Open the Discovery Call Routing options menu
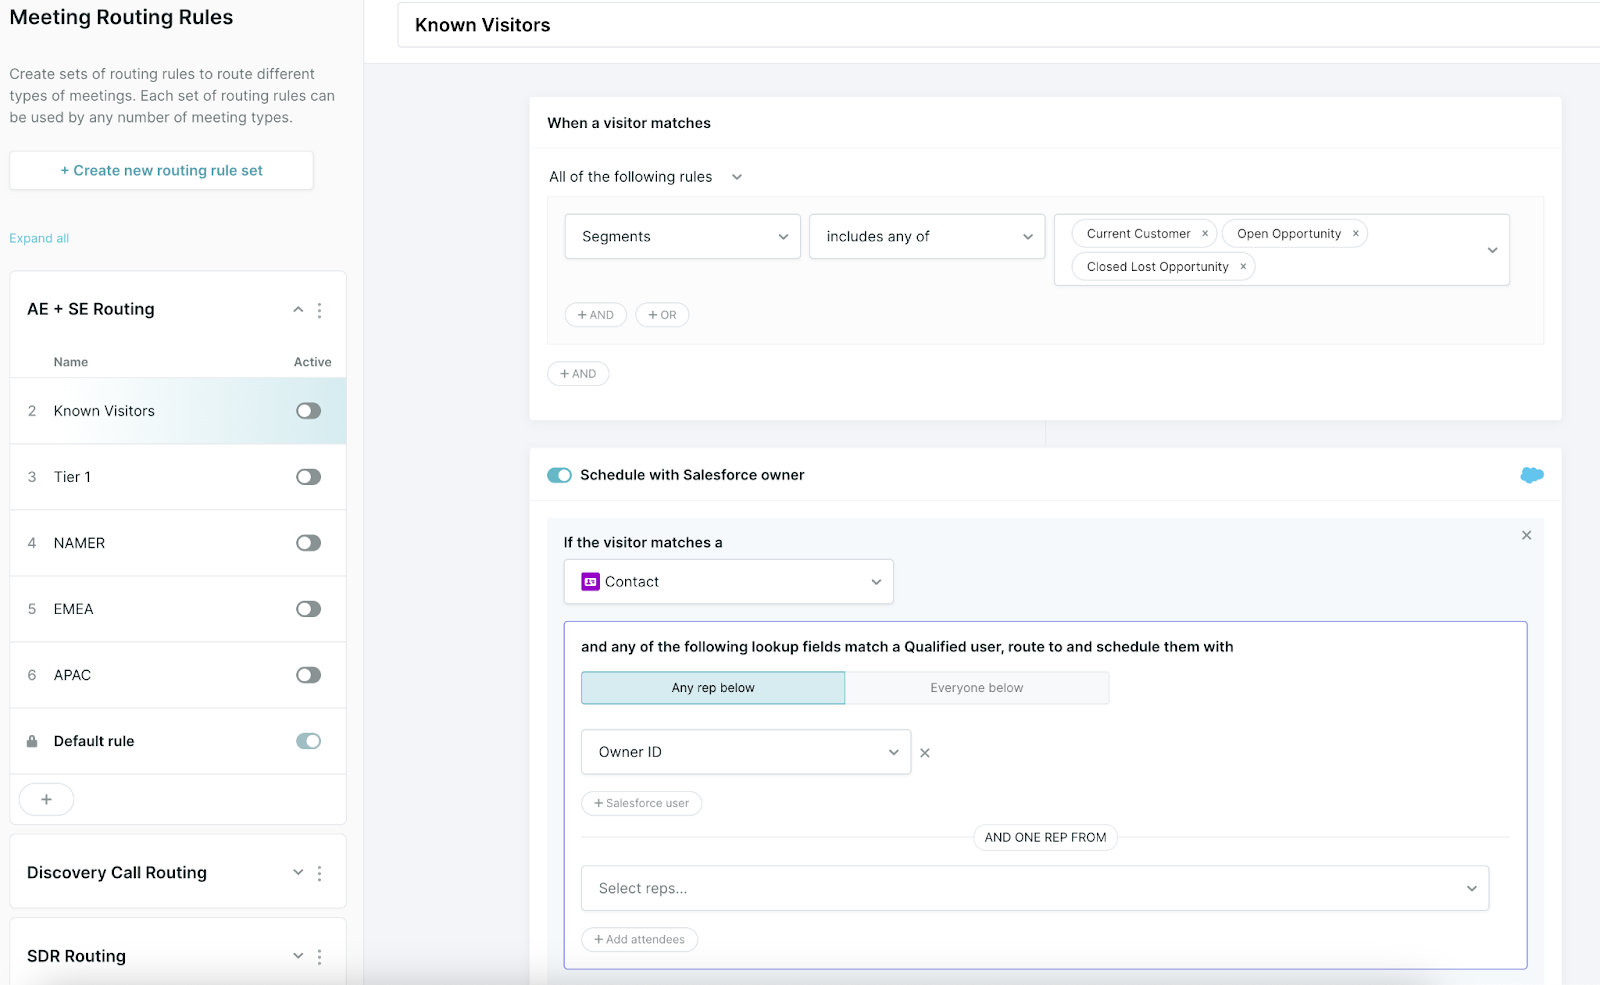The height and width of the screenshot is (985, 1600). pos(320,873)
